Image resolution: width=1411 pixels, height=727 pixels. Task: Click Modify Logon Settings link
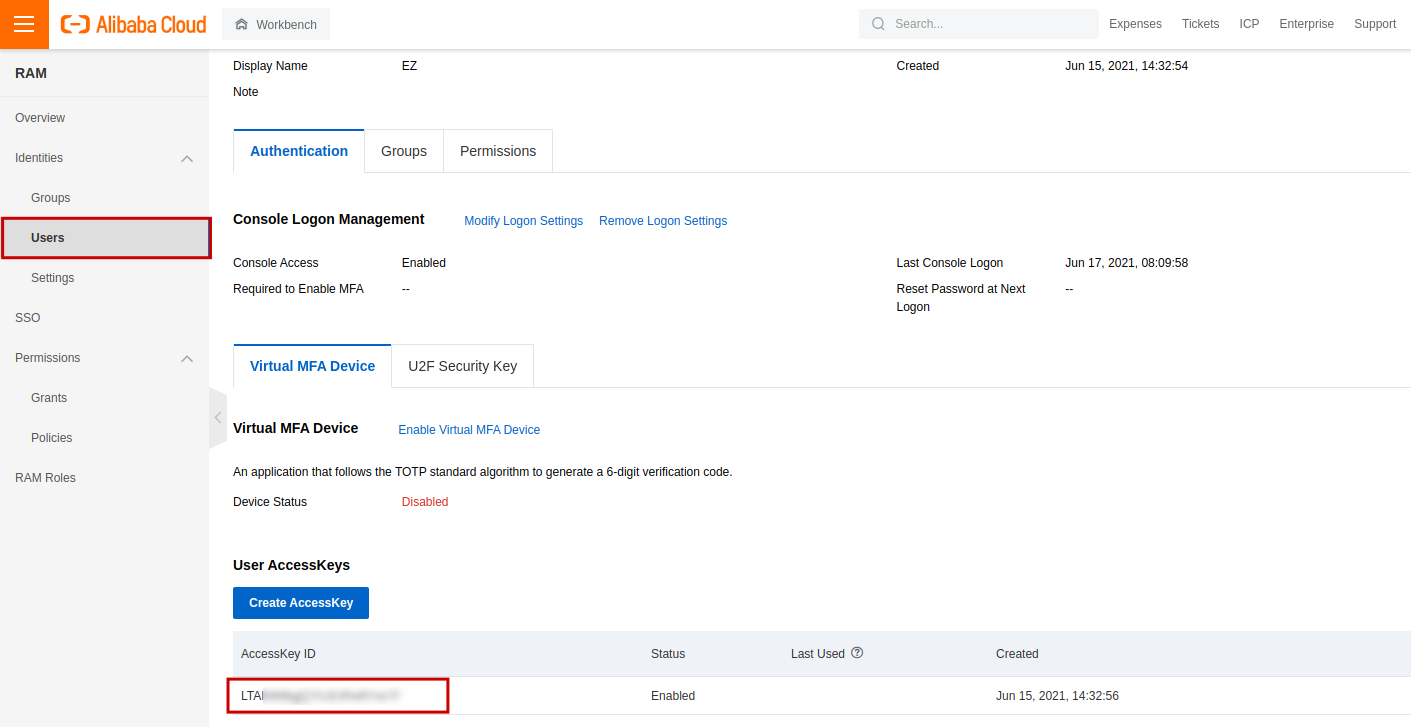524,221
